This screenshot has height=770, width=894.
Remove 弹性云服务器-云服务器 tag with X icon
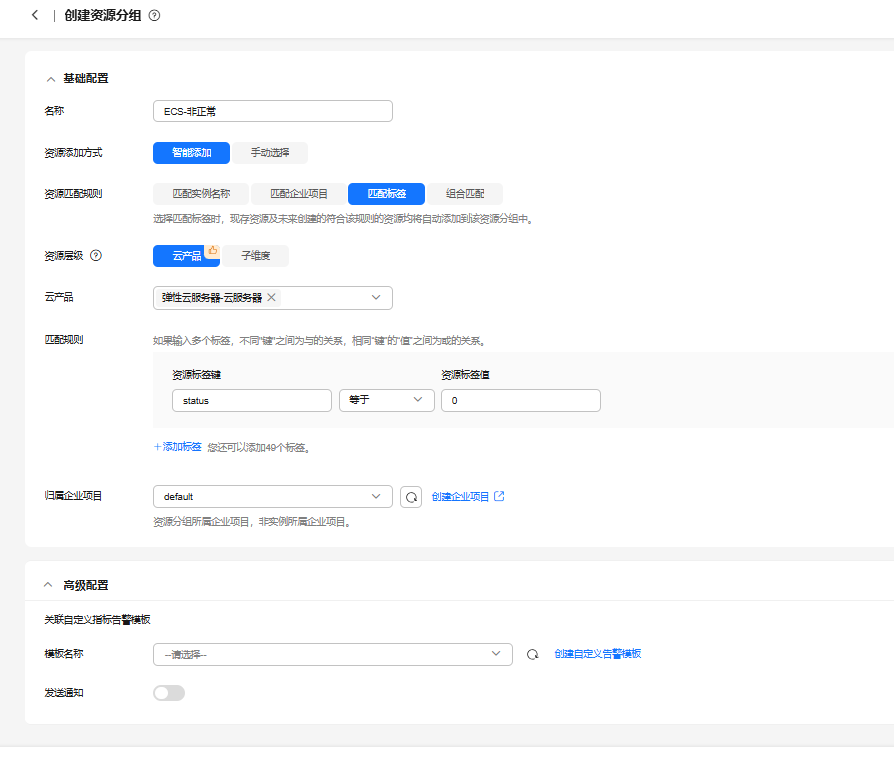(x=271, y=298)
